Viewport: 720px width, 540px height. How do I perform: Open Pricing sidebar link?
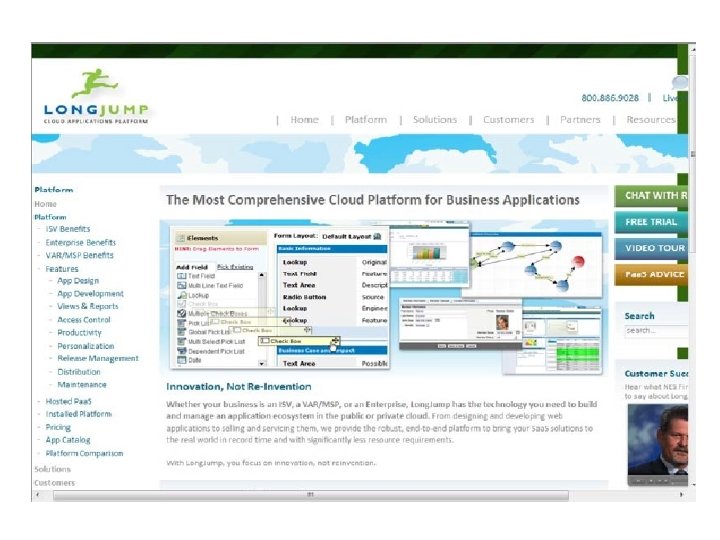[58, 427]
